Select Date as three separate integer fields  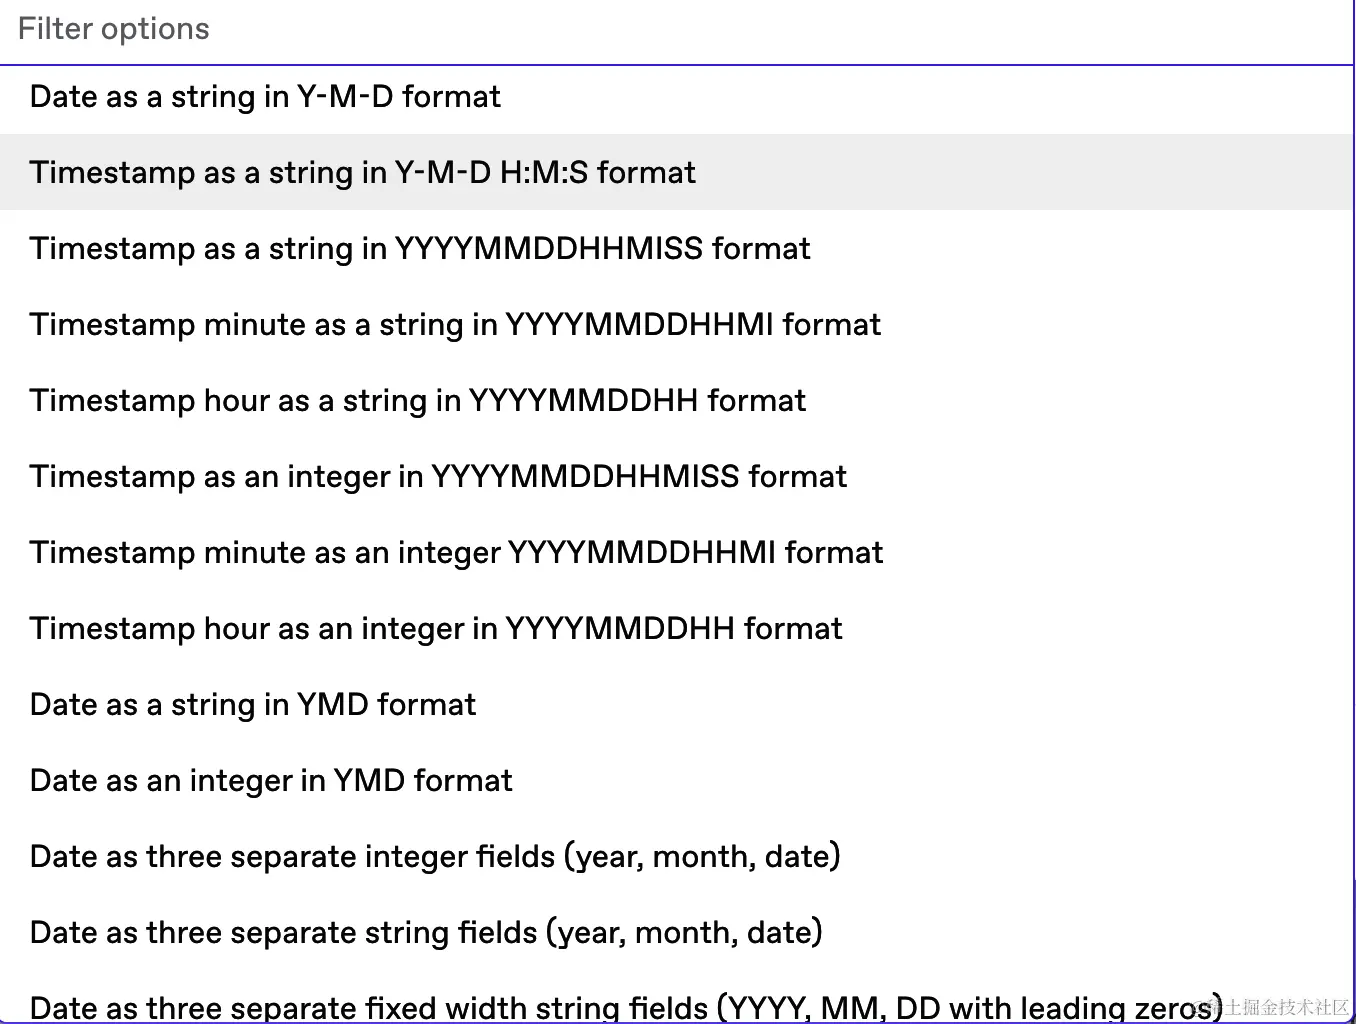(435, 857)
